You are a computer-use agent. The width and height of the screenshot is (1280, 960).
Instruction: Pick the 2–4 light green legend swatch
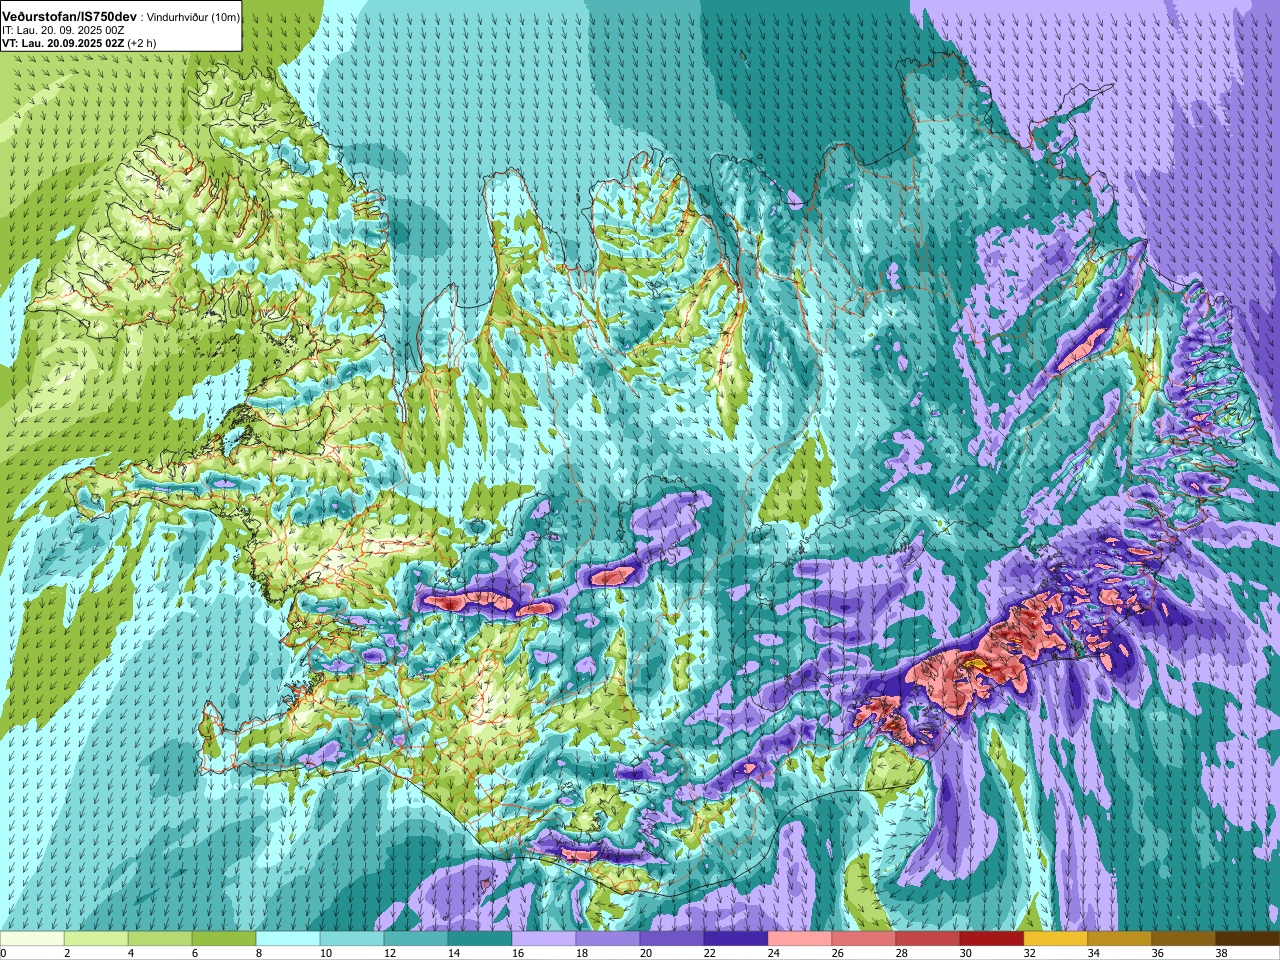click(x=96, y=940)
